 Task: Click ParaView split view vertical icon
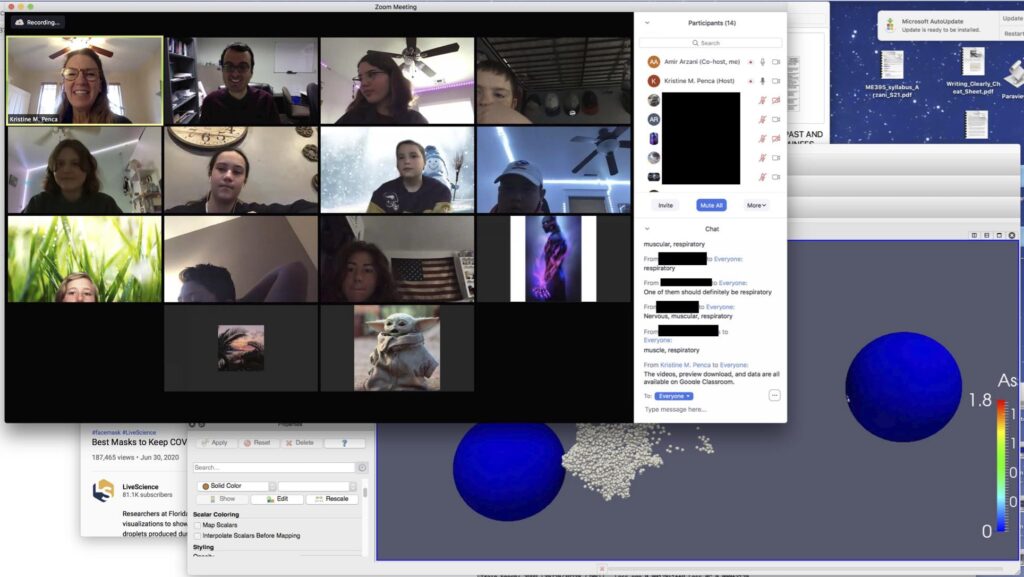[x=987, y=235]
